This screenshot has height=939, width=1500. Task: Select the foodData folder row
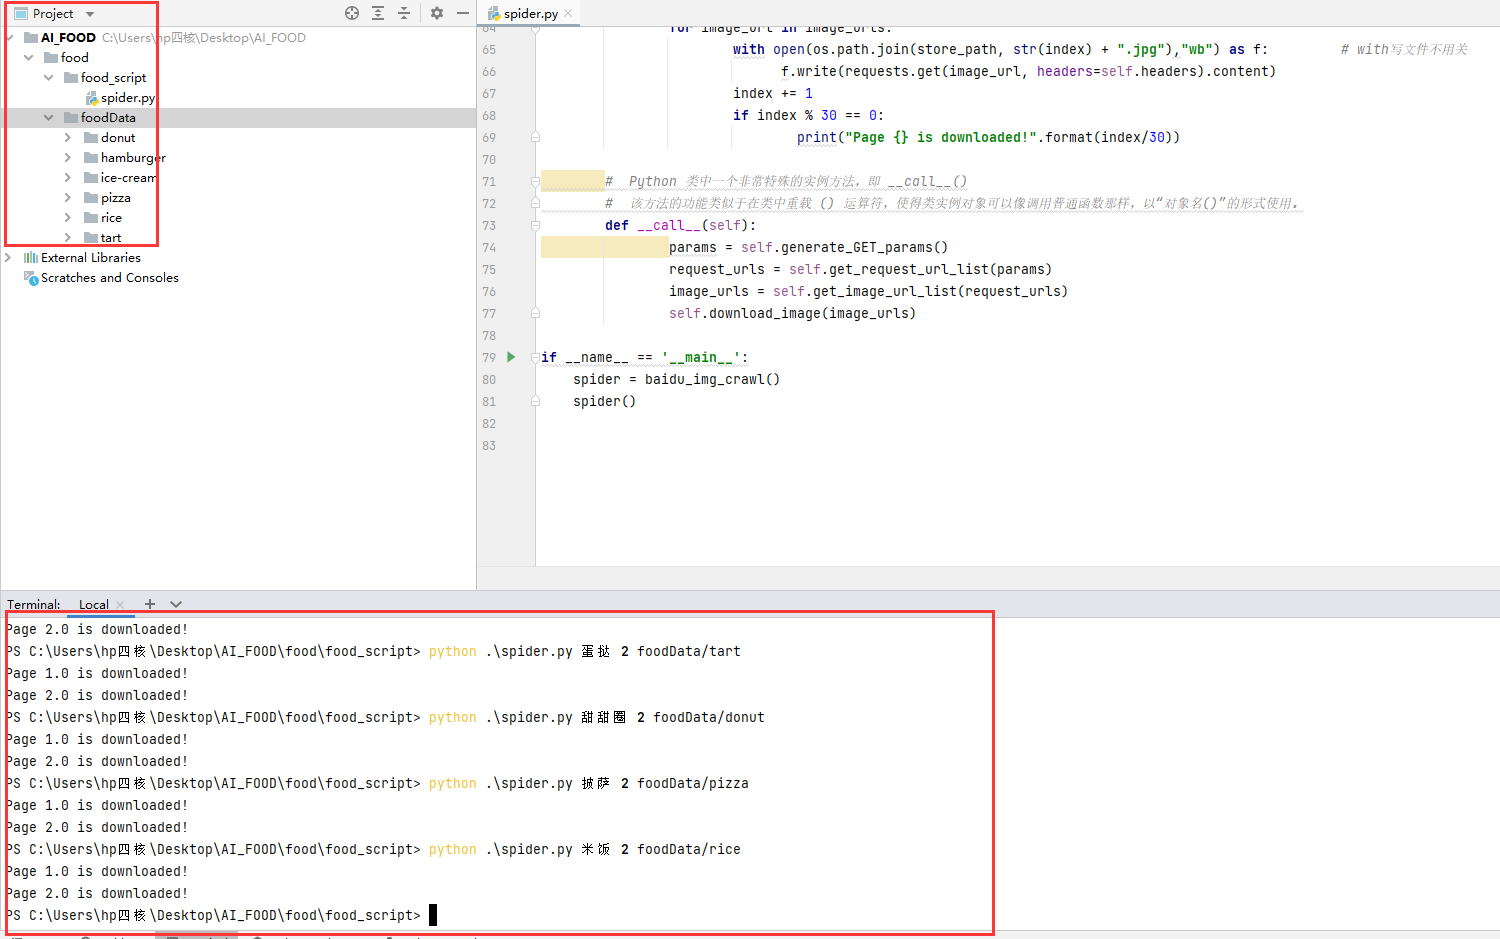238,118
